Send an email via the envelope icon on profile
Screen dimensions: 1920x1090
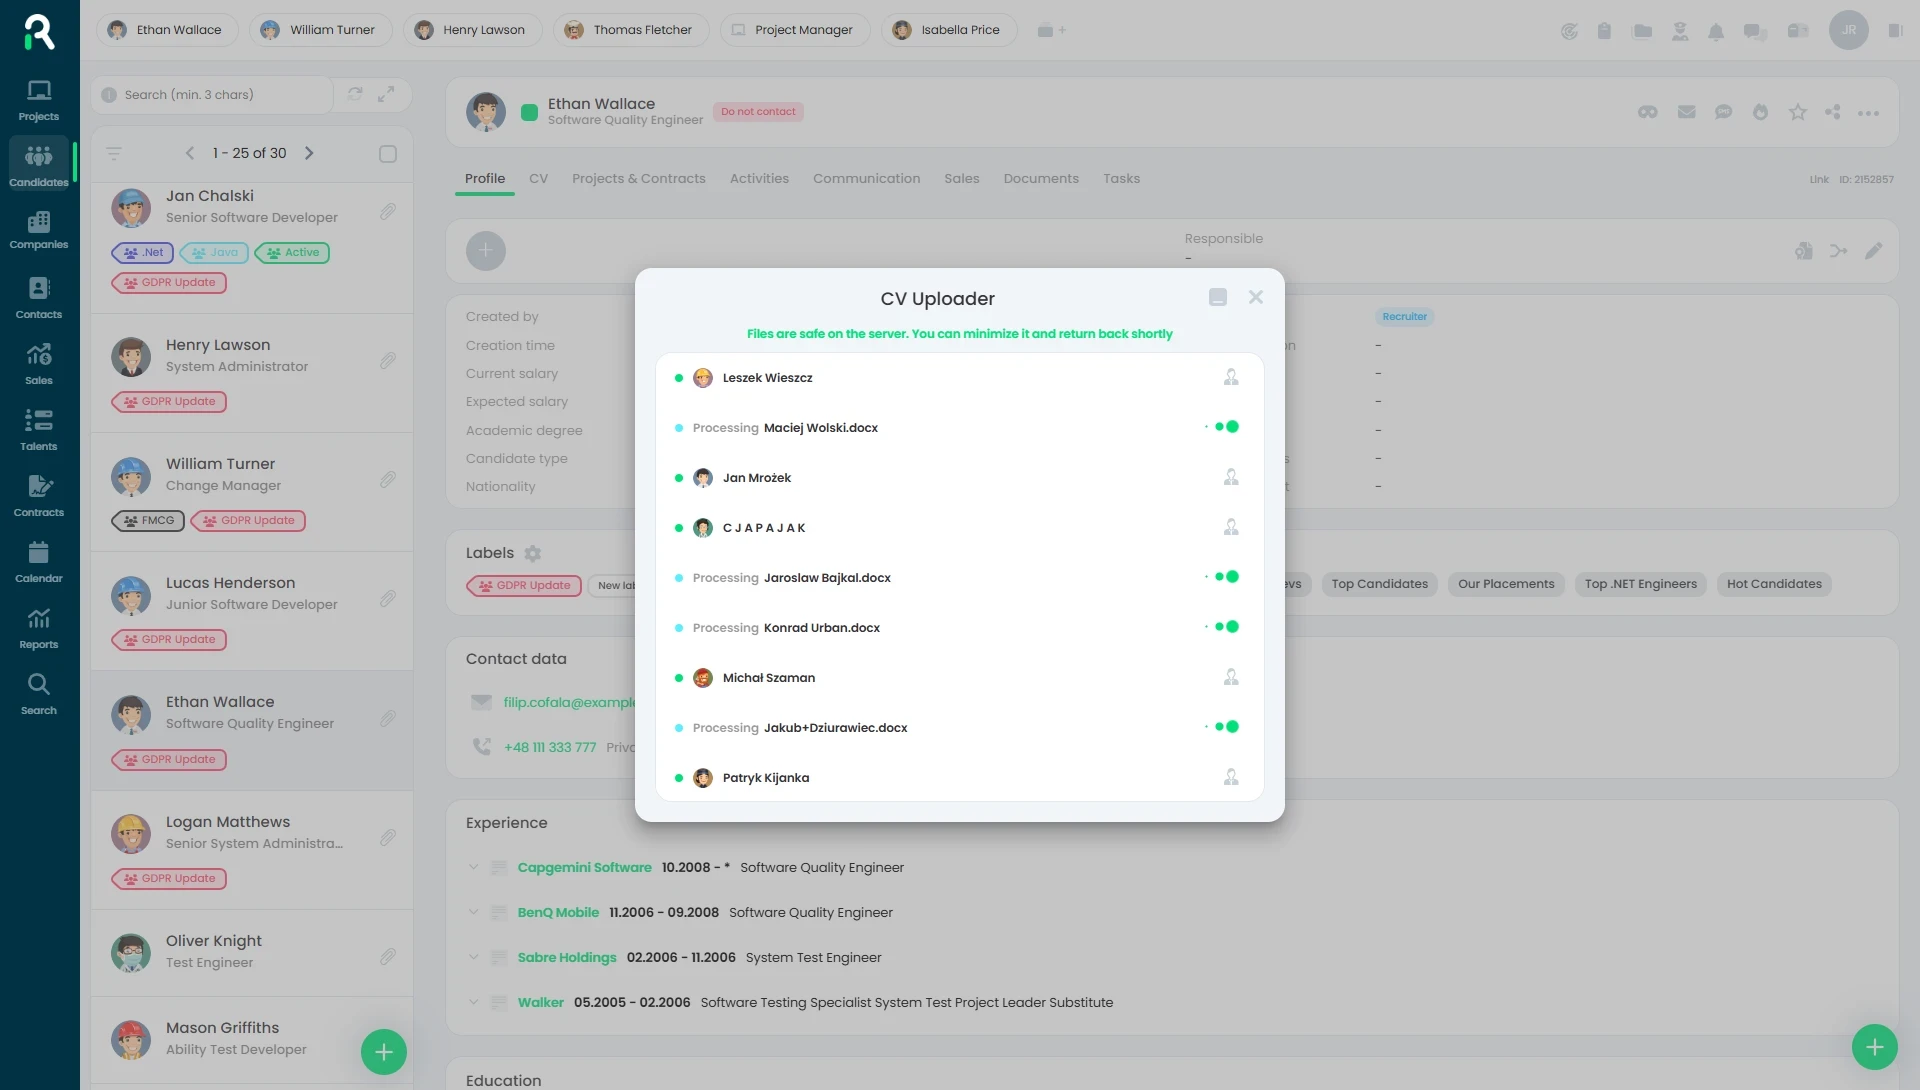pyautogui.click(x=1686, y=112)
